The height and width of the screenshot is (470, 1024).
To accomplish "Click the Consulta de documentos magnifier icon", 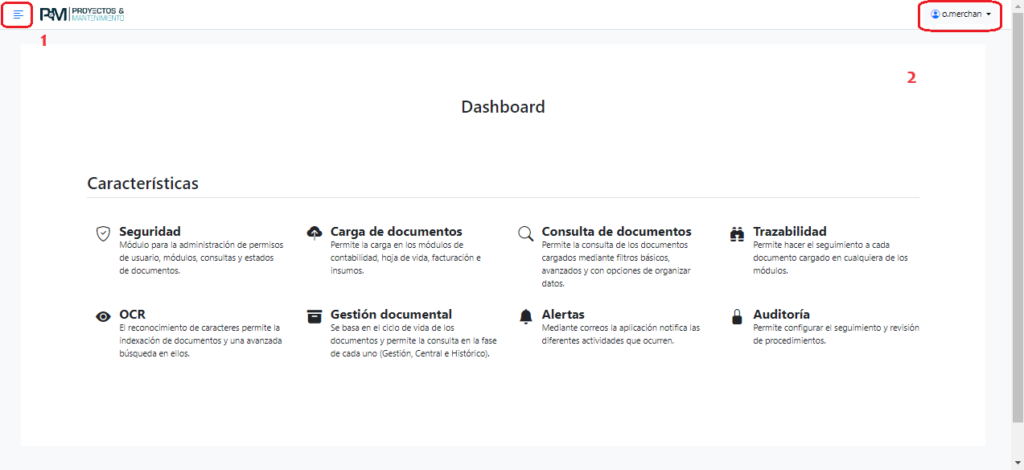I will [525, 233].
